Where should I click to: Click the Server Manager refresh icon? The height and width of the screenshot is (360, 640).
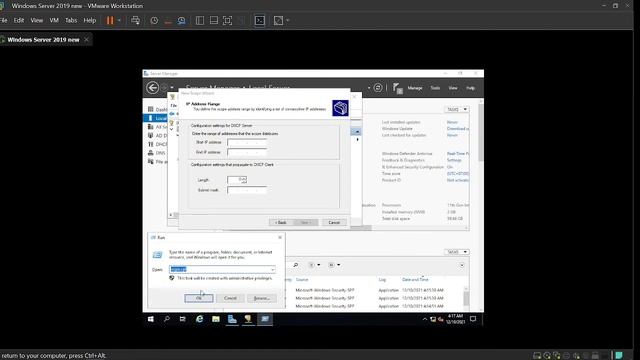click(378, 88)
